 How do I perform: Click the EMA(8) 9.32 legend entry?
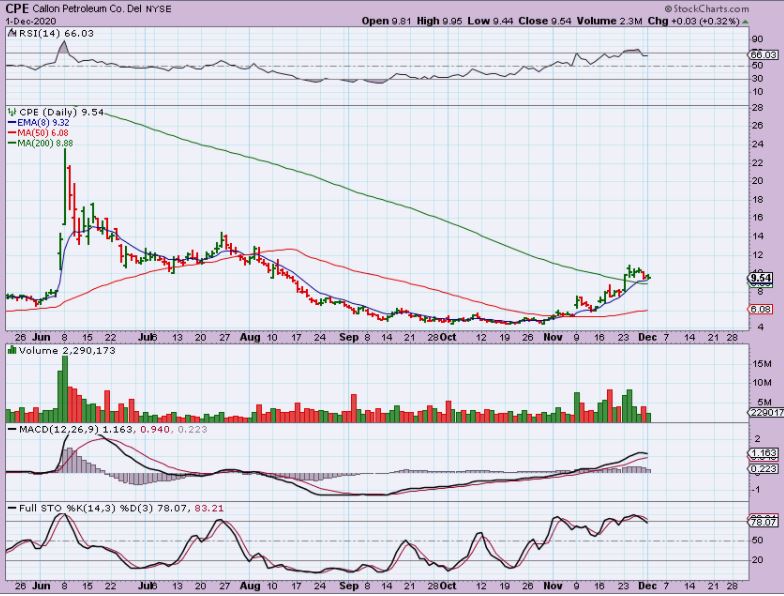click(44, 122)
